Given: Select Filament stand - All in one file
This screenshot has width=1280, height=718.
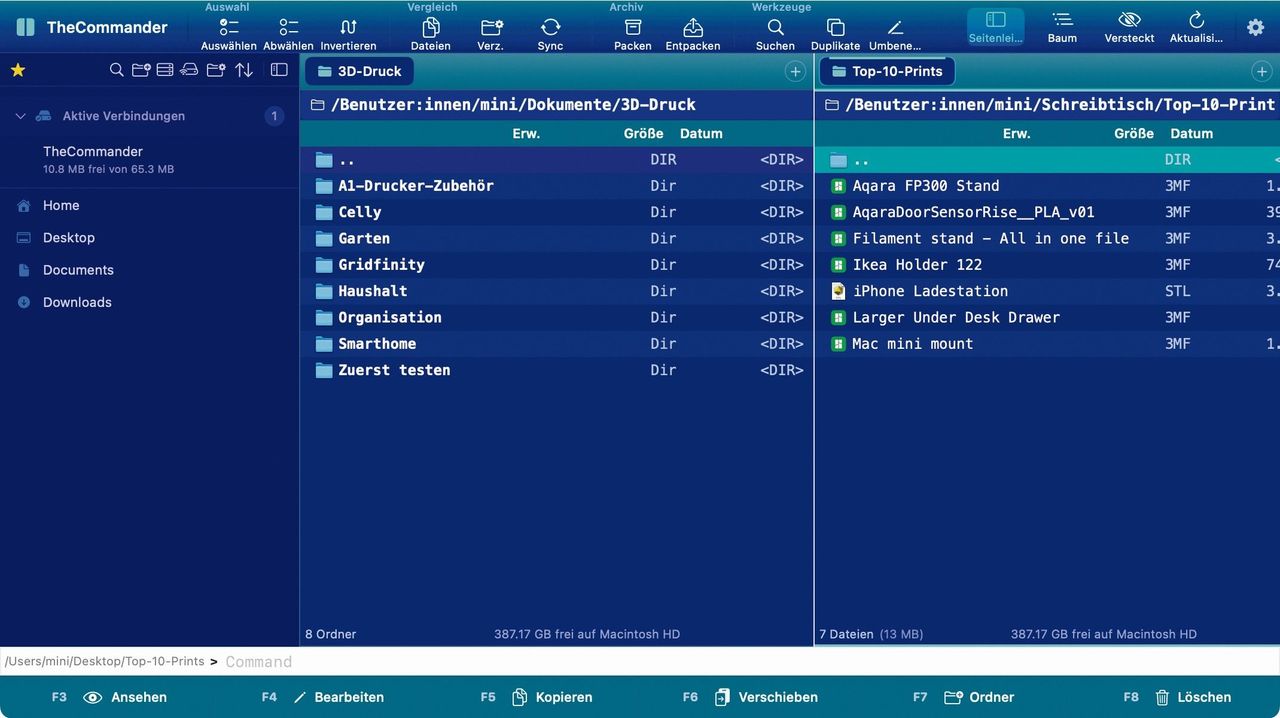Looking at the screenshot, I should point(1048,238).
